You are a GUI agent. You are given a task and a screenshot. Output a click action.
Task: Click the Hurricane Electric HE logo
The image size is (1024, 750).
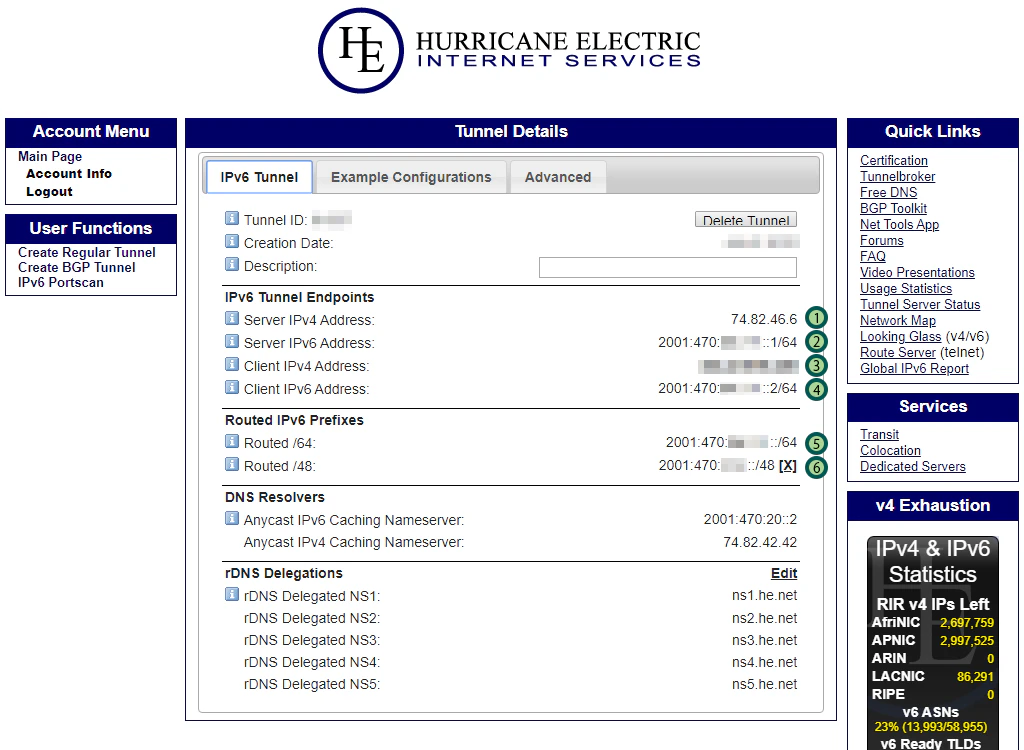tap(360, 50)
